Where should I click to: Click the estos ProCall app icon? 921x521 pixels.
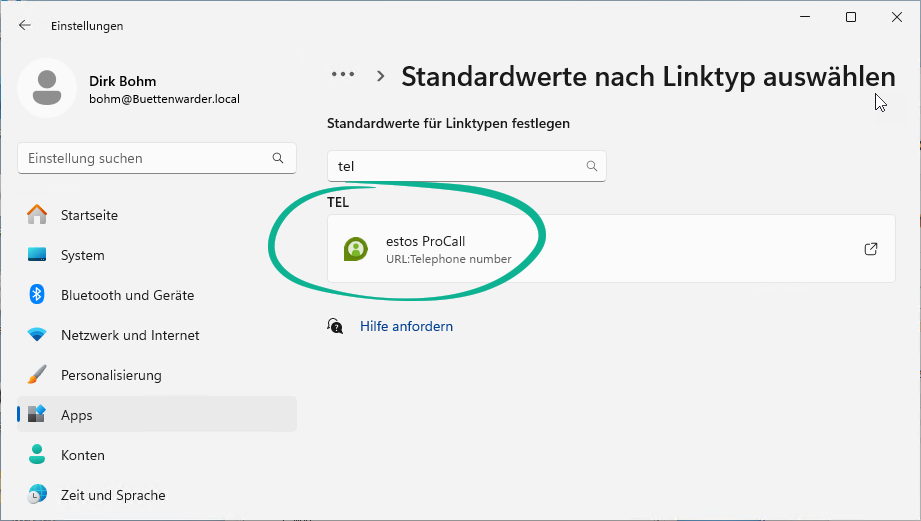click(x=355, y=249)
